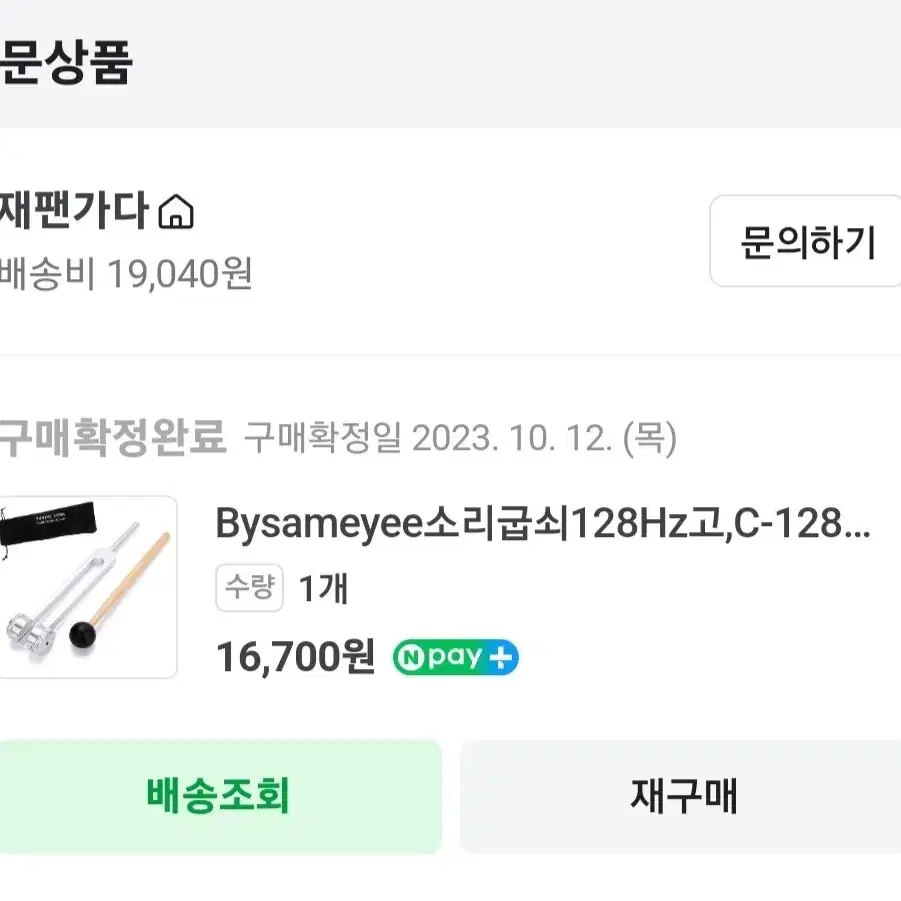Click the 재팬가다 store name

[x=73, y=210]
